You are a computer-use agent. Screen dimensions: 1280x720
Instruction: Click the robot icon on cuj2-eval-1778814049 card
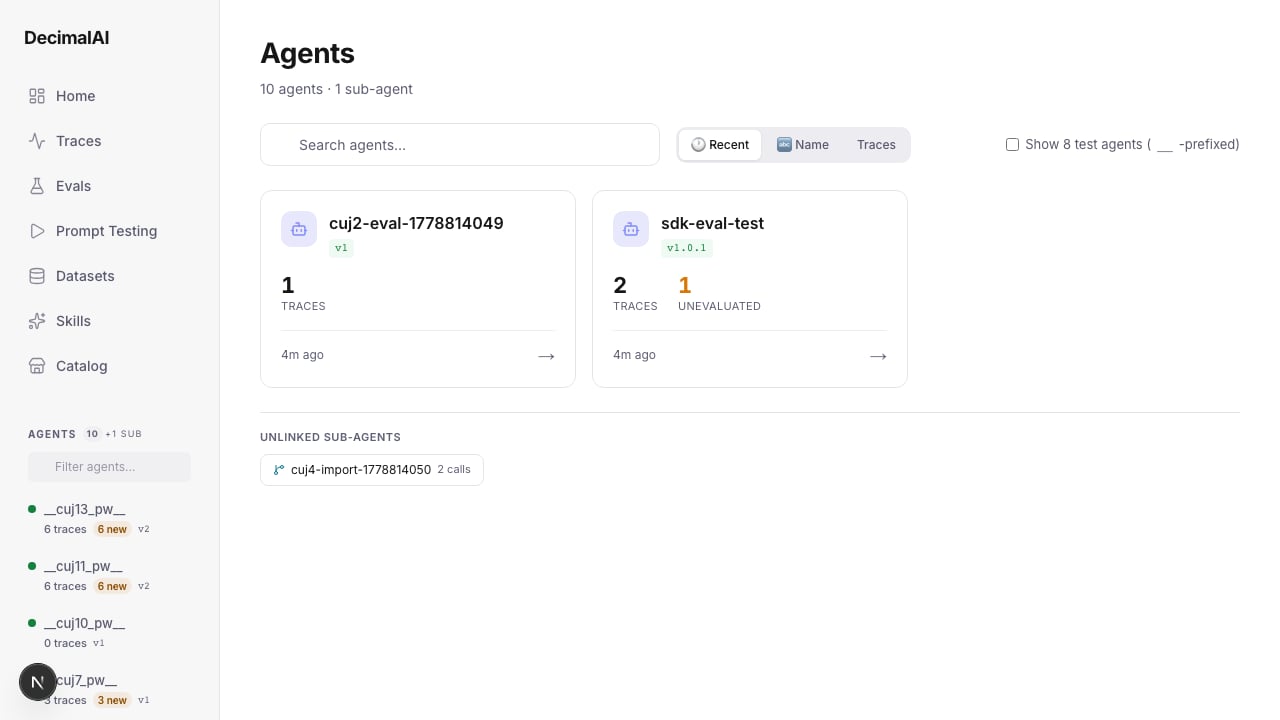(x=299, y=229)
